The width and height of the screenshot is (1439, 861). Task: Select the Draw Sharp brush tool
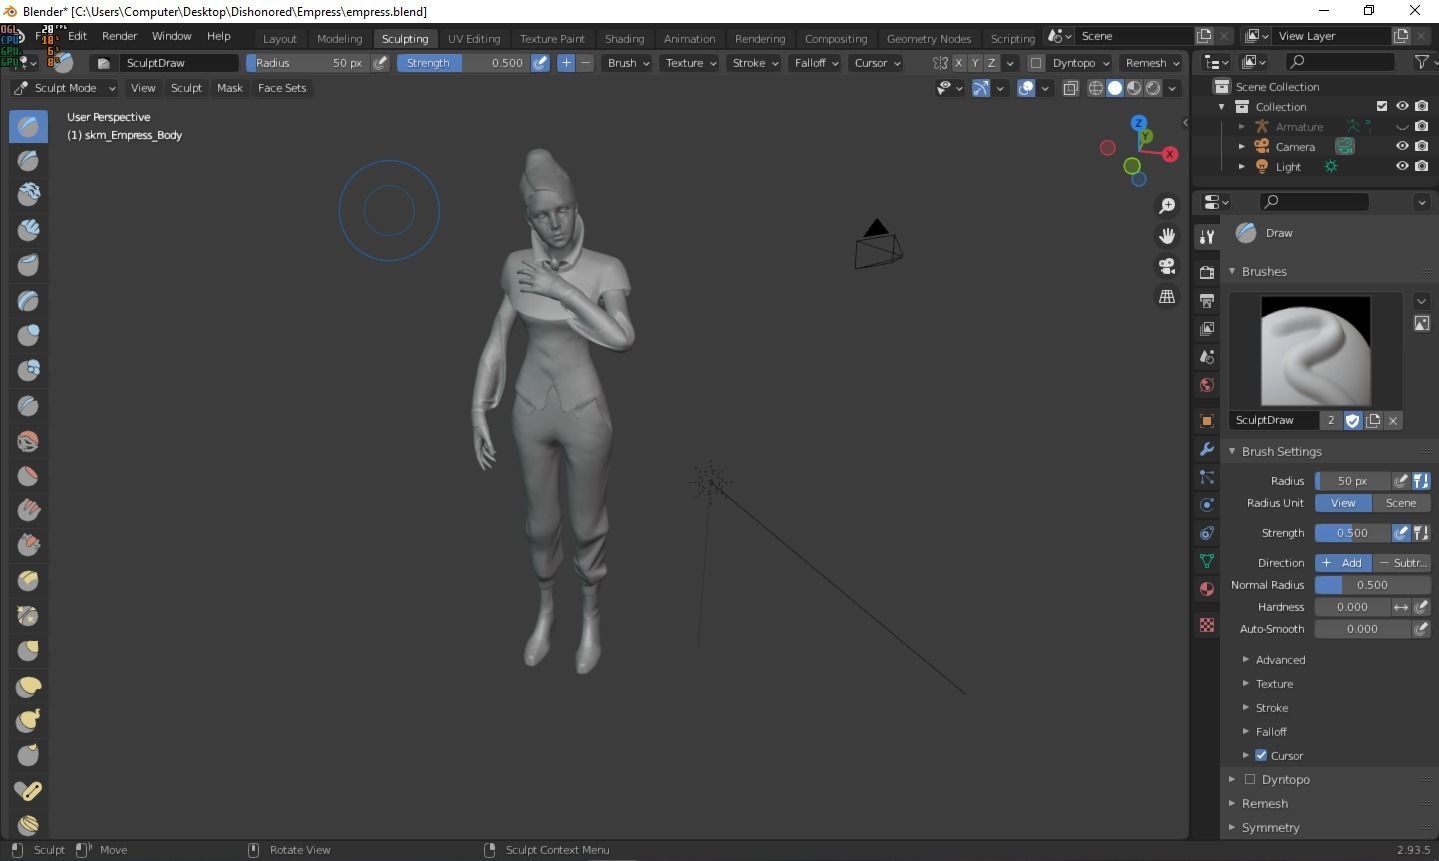28,160
